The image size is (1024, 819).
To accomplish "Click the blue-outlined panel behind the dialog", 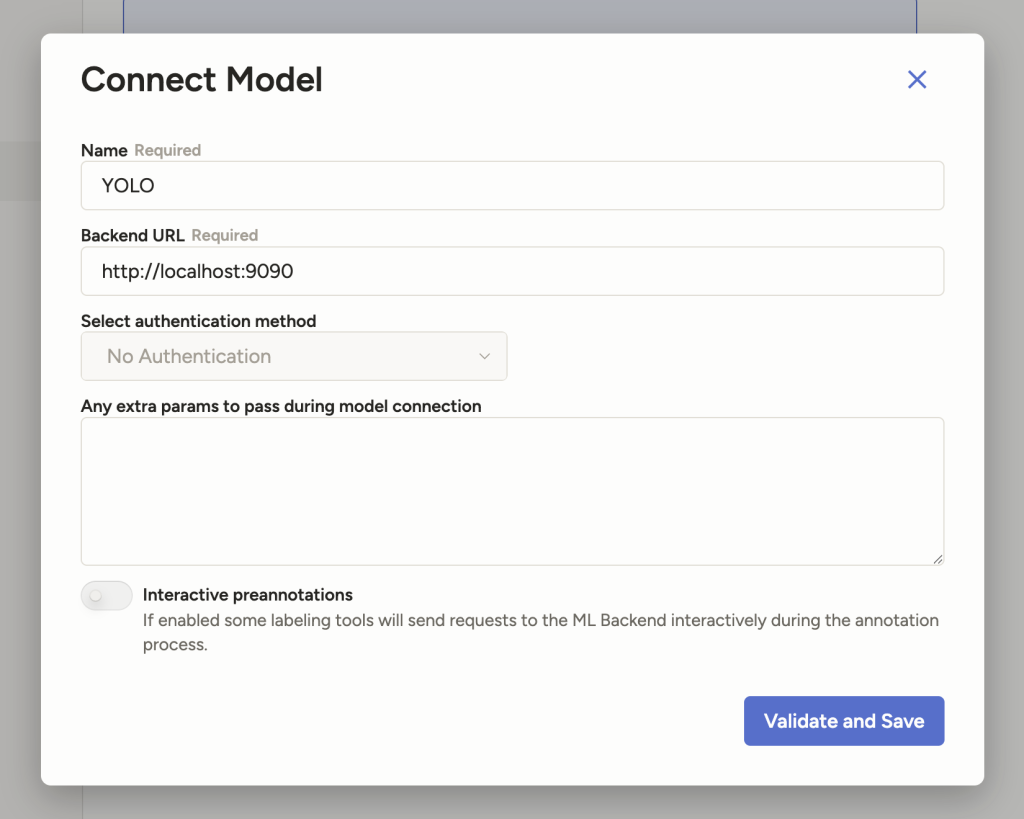I will pos(520,15).
